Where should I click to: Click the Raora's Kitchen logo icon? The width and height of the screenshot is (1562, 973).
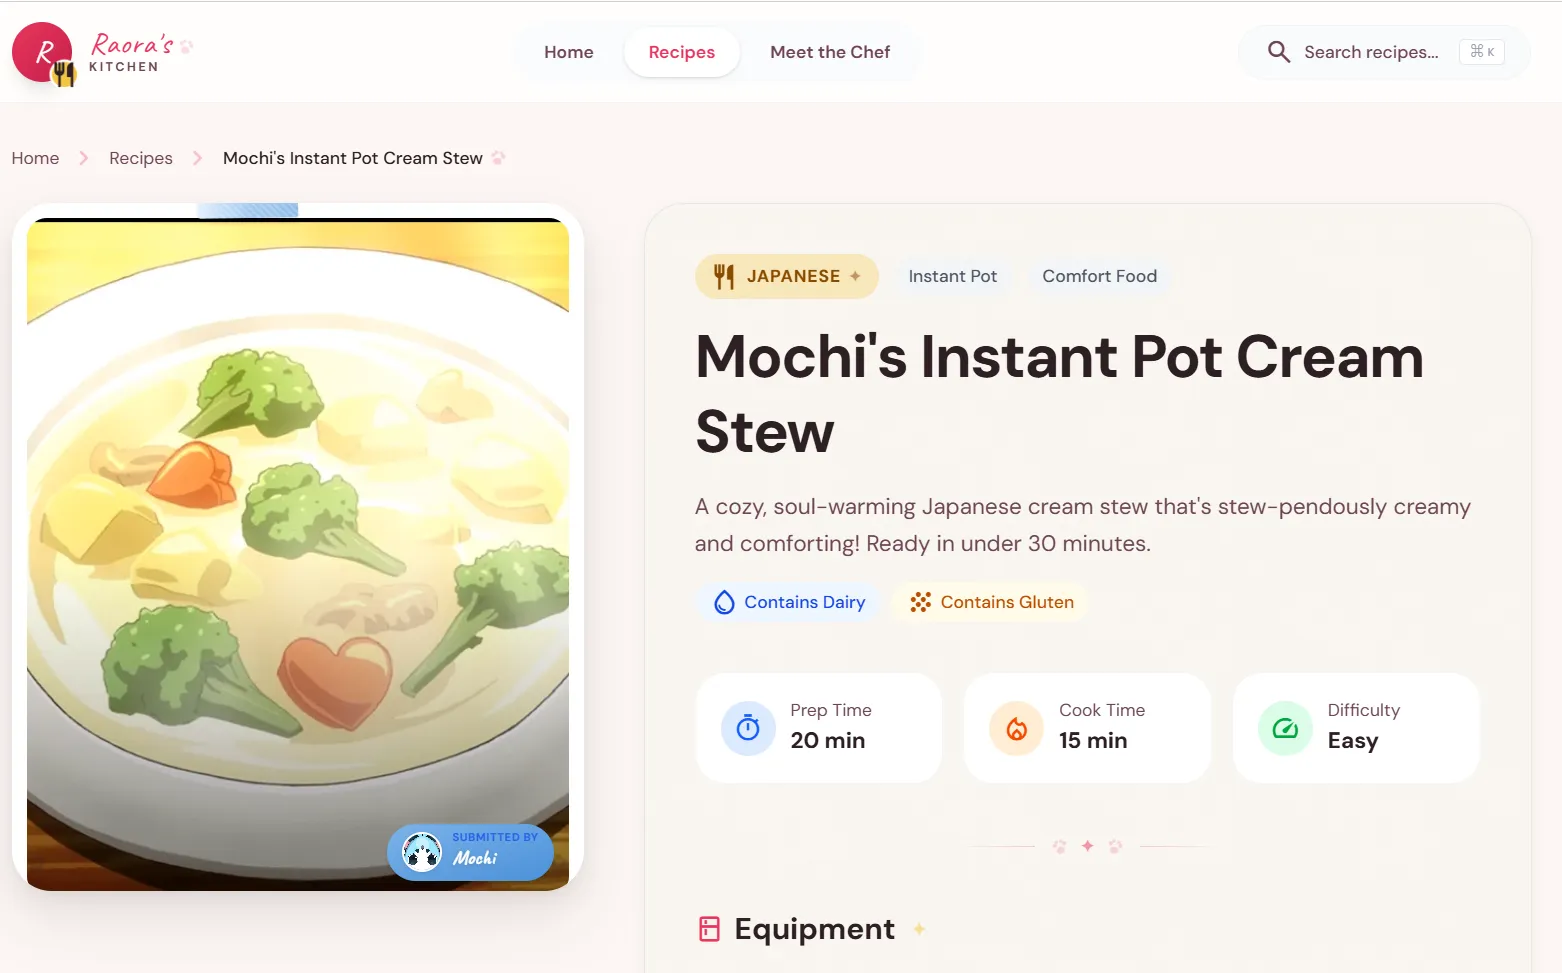(44, 53)
